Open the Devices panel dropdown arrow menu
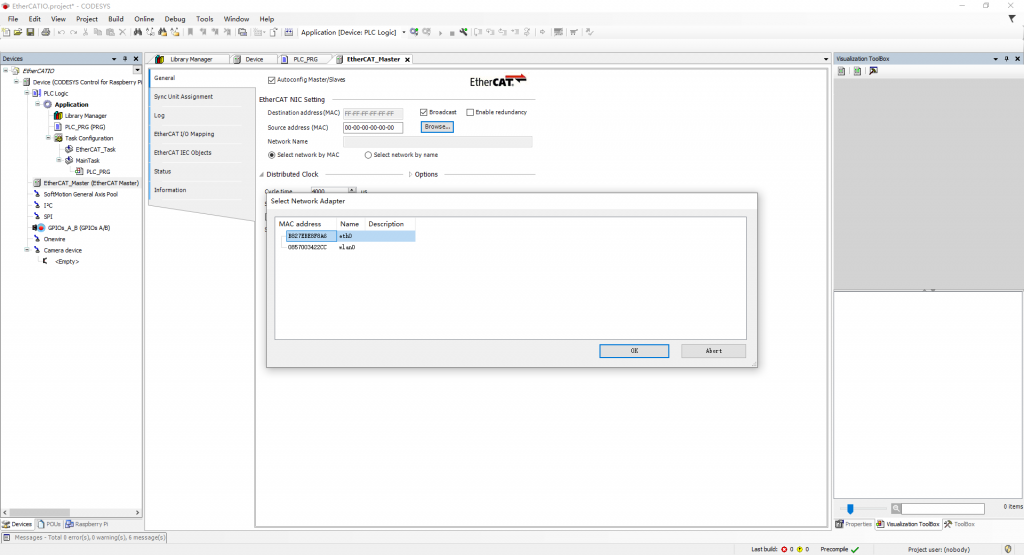The height and width of the screenshot is (555, 1024). click(114, 59)
